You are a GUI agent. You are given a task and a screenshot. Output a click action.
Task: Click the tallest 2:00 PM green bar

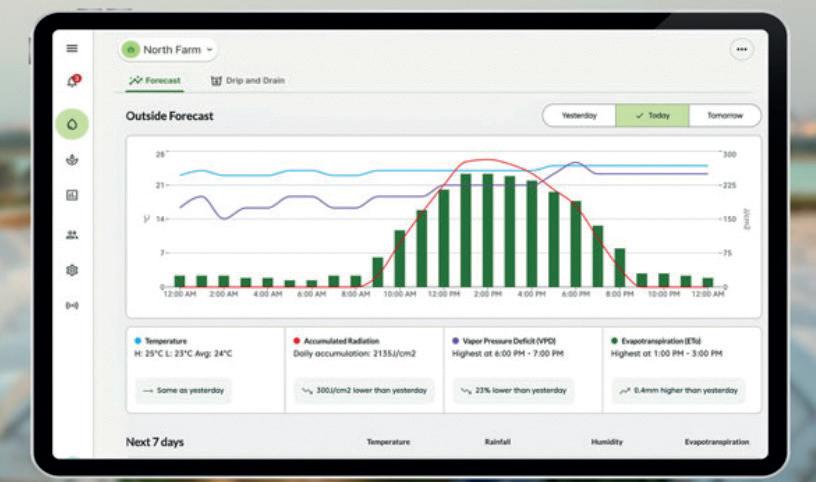click(488, 230)
